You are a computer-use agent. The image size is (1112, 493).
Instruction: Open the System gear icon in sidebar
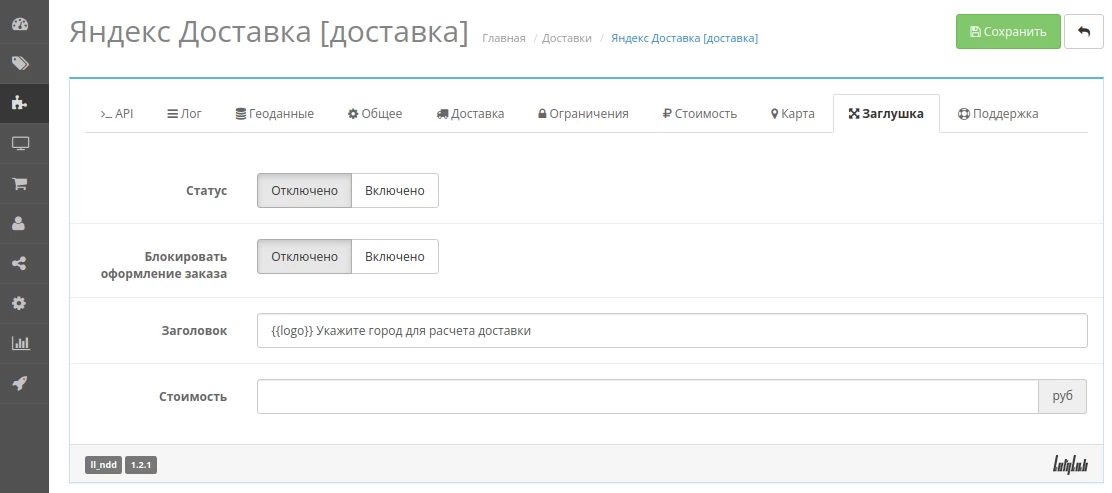(20, 304)
